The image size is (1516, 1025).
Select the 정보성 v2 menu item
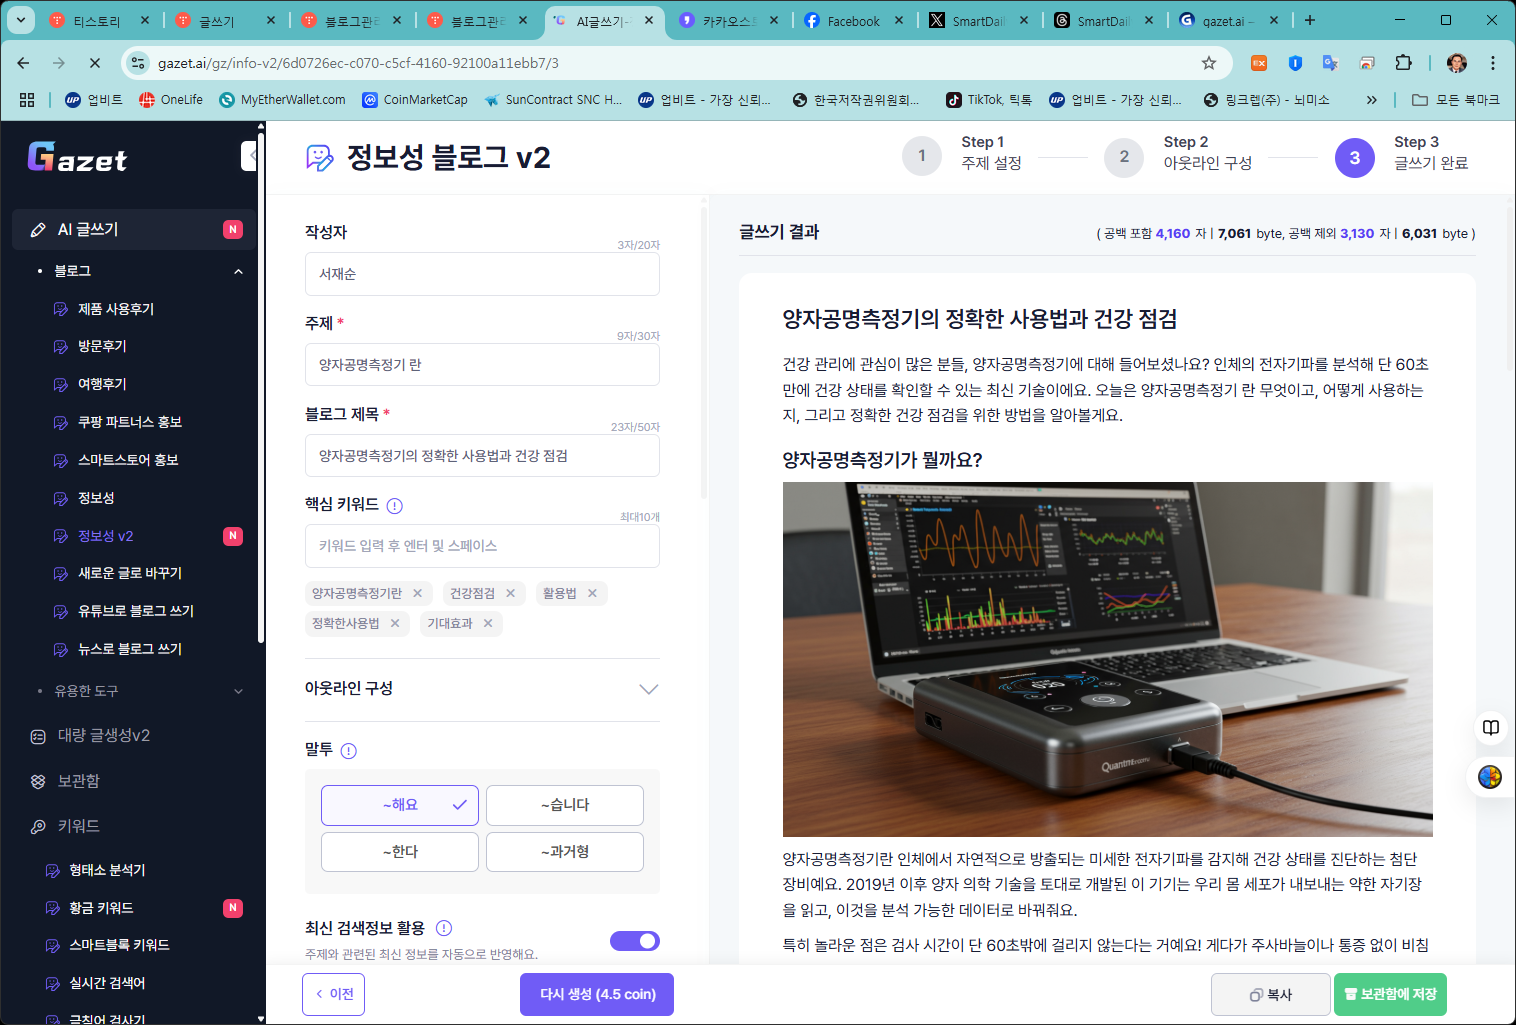pos(105,536)
